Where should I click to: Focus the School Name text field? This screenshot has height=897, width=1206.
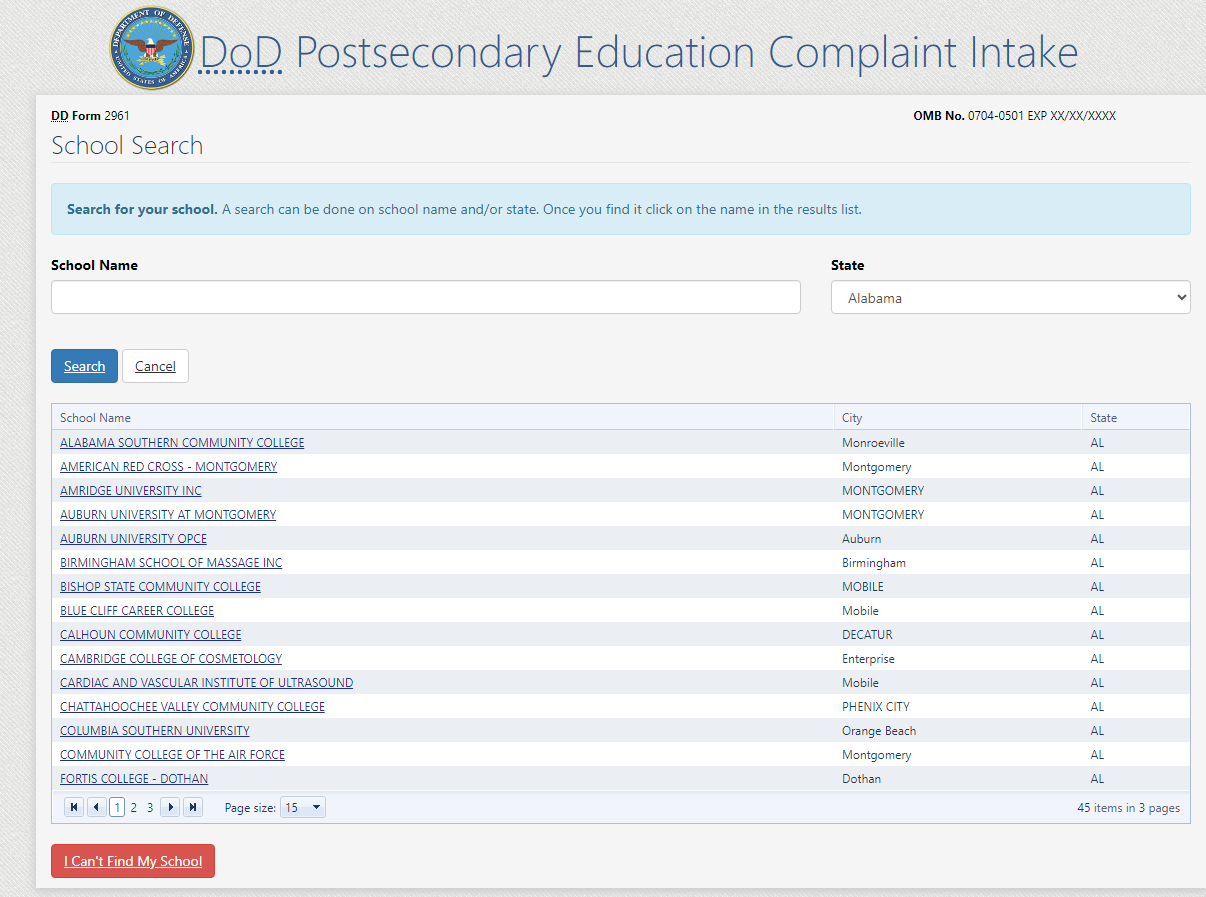(425, 297)
